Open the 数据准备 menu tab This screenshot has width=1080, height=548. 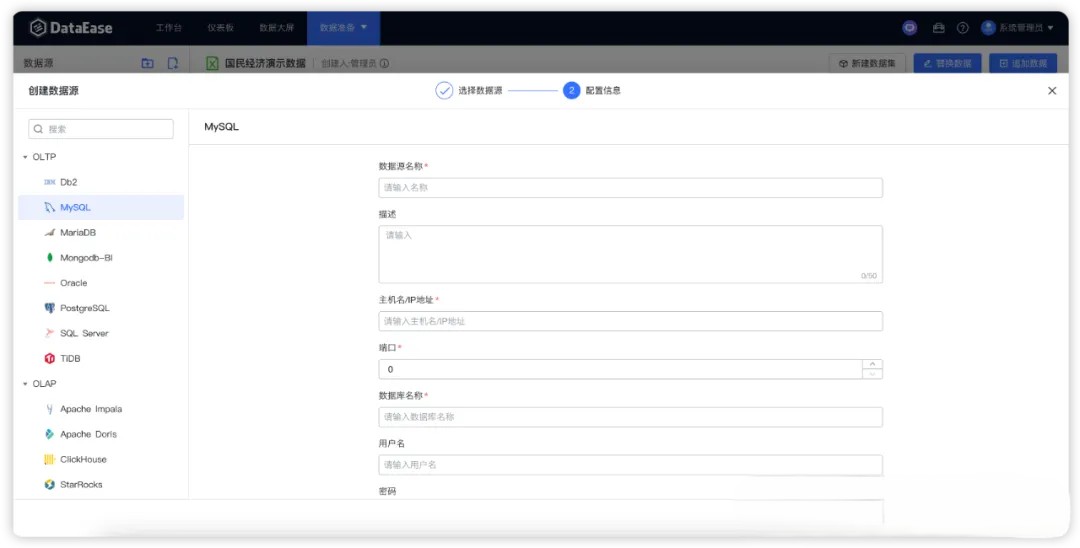click(x=342, y=28)
